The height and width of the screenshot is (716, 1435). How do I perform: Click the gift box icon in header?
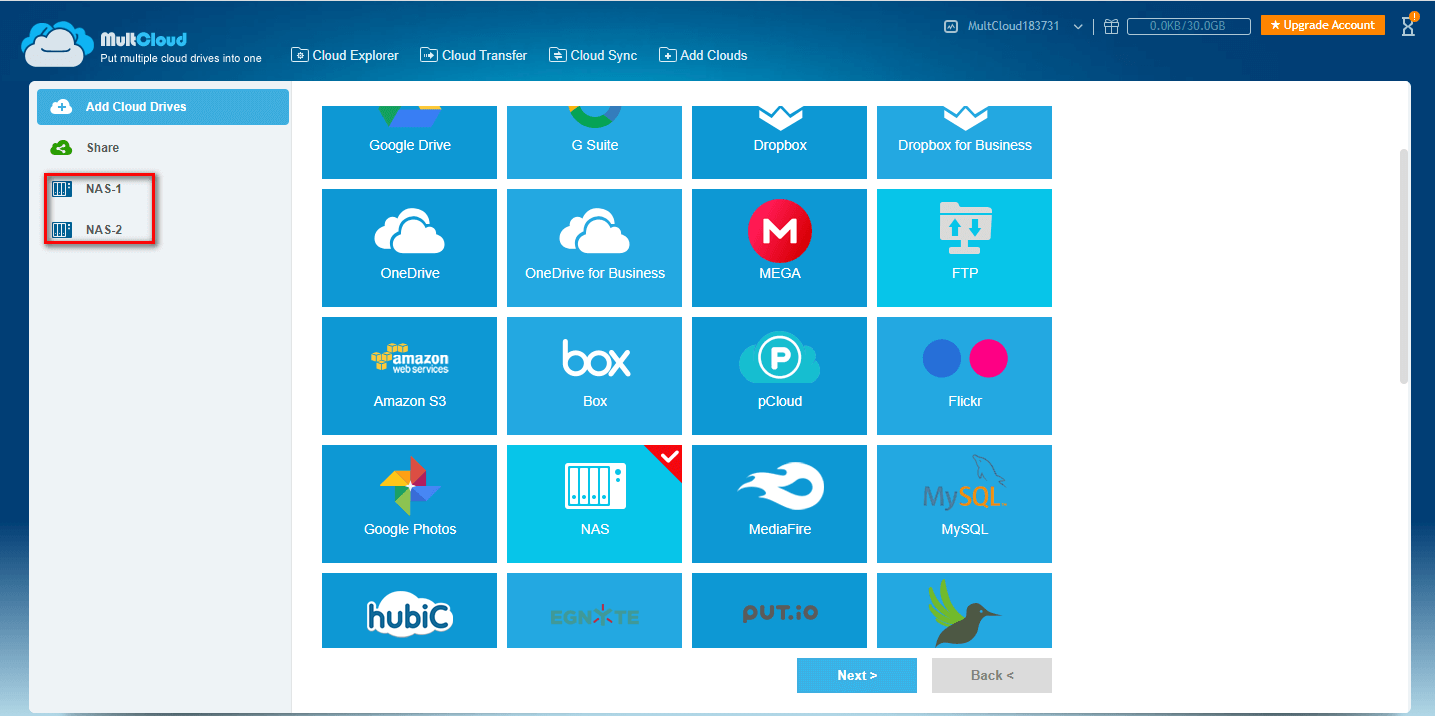[x=1111, y=27]
